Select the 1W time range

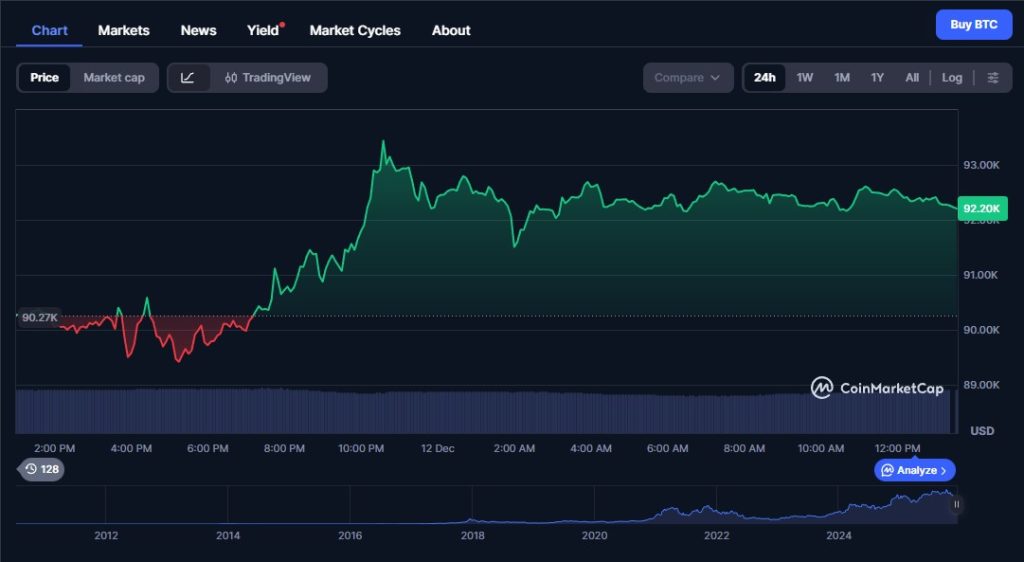805,78
